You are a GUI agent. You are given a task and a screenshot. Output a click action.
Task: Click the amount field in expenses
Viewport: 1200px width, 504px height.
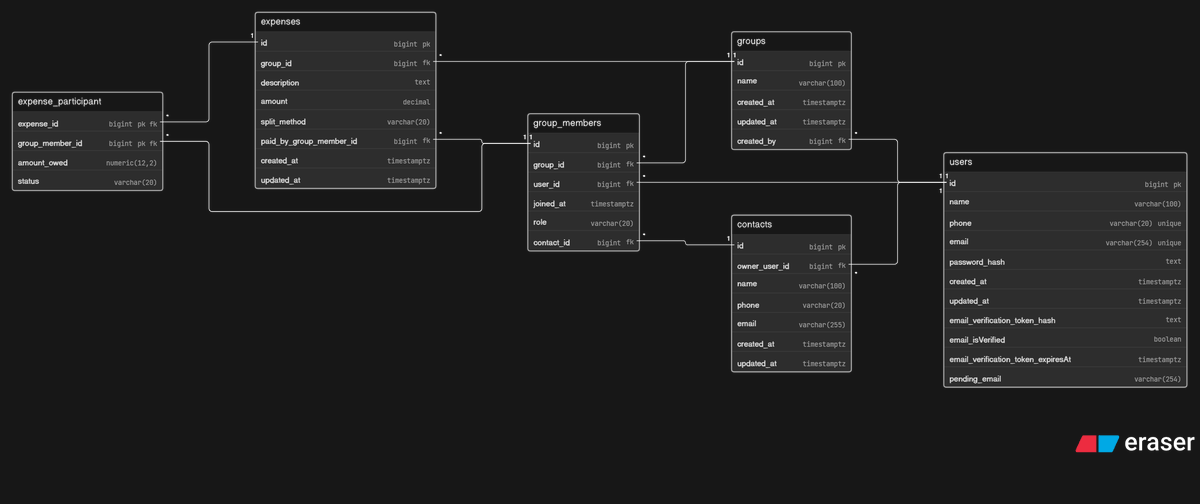click(345, 102)
